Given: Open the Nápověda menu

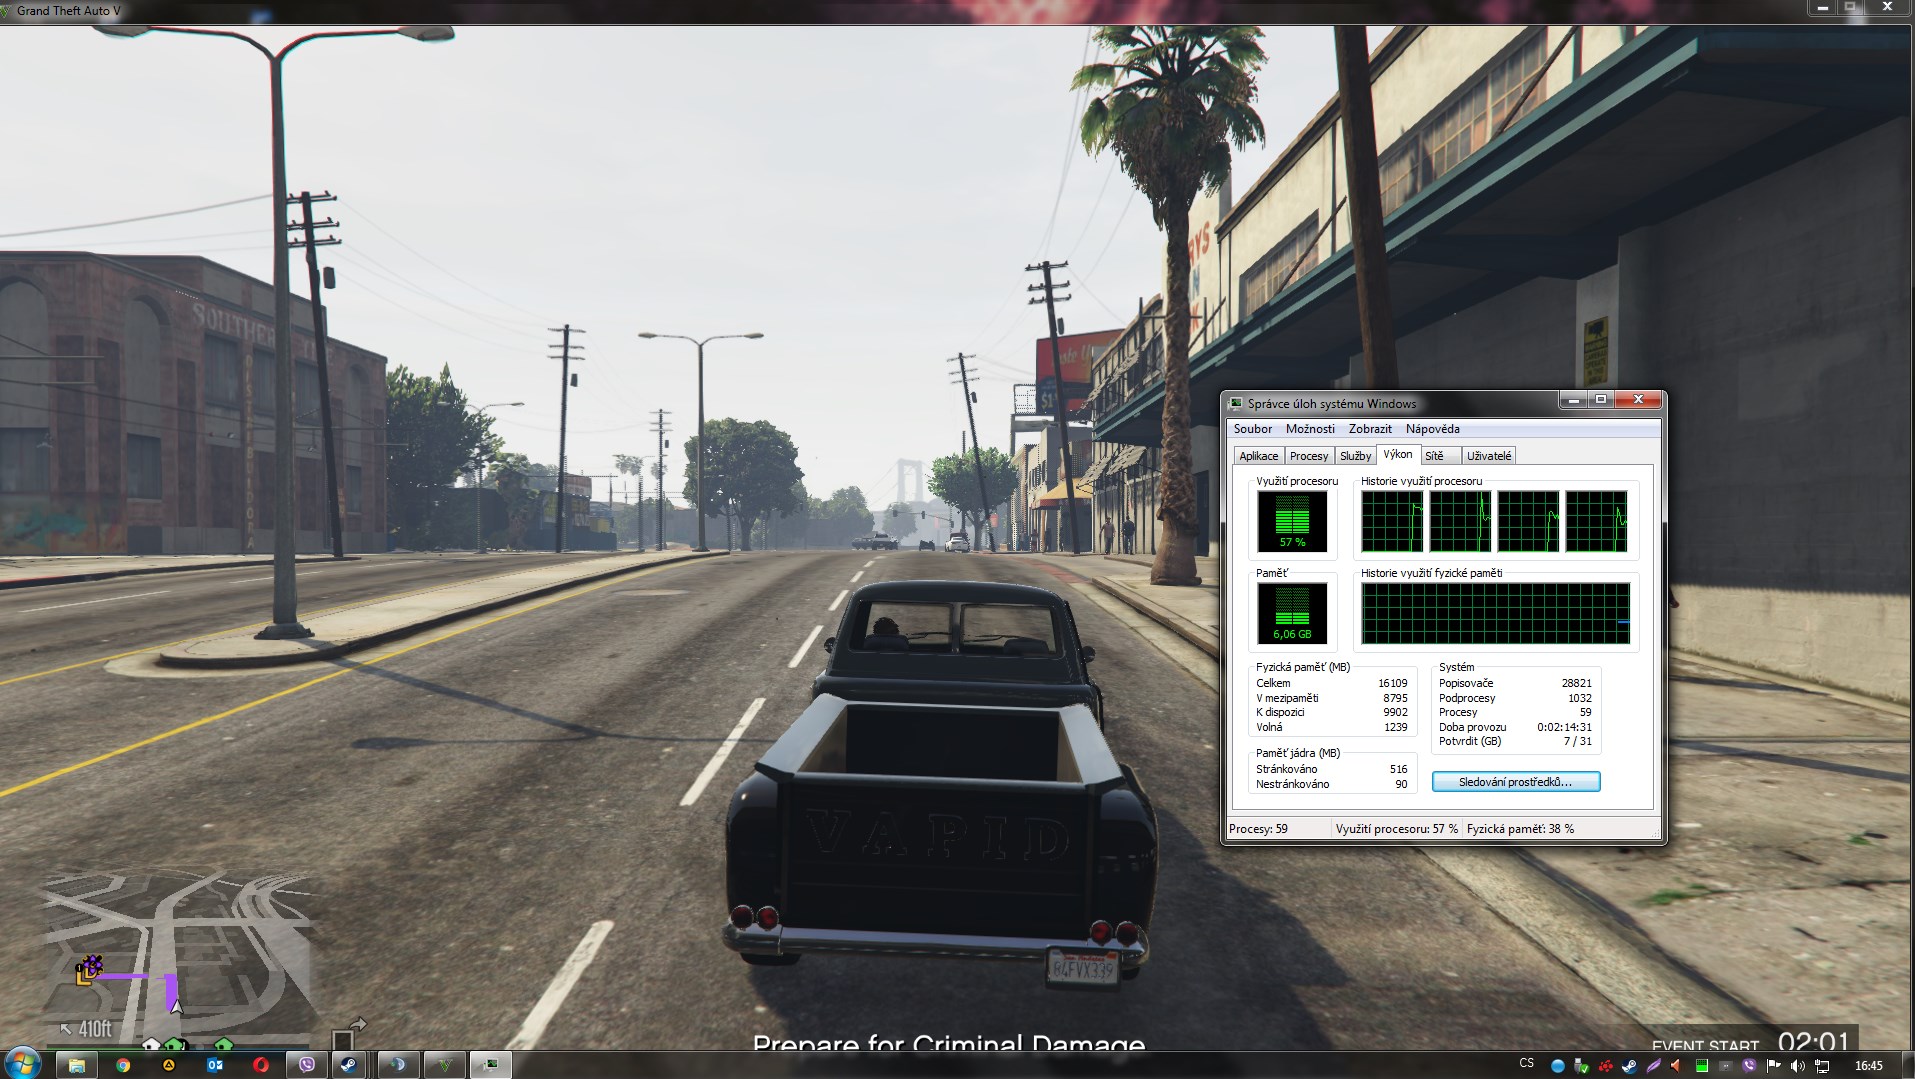Looking at the screenshot, I should point(1432,429).
